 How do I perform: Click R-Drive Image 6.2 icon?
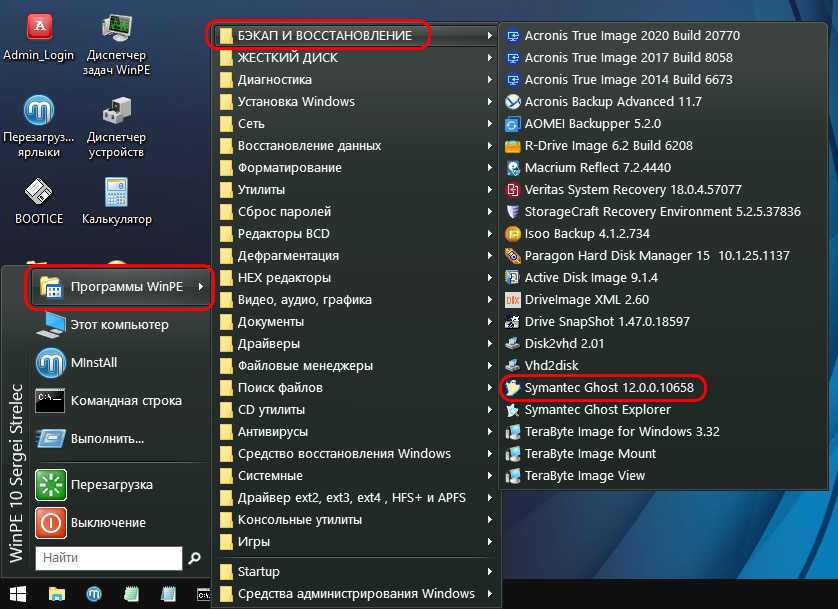click(513, 146)
